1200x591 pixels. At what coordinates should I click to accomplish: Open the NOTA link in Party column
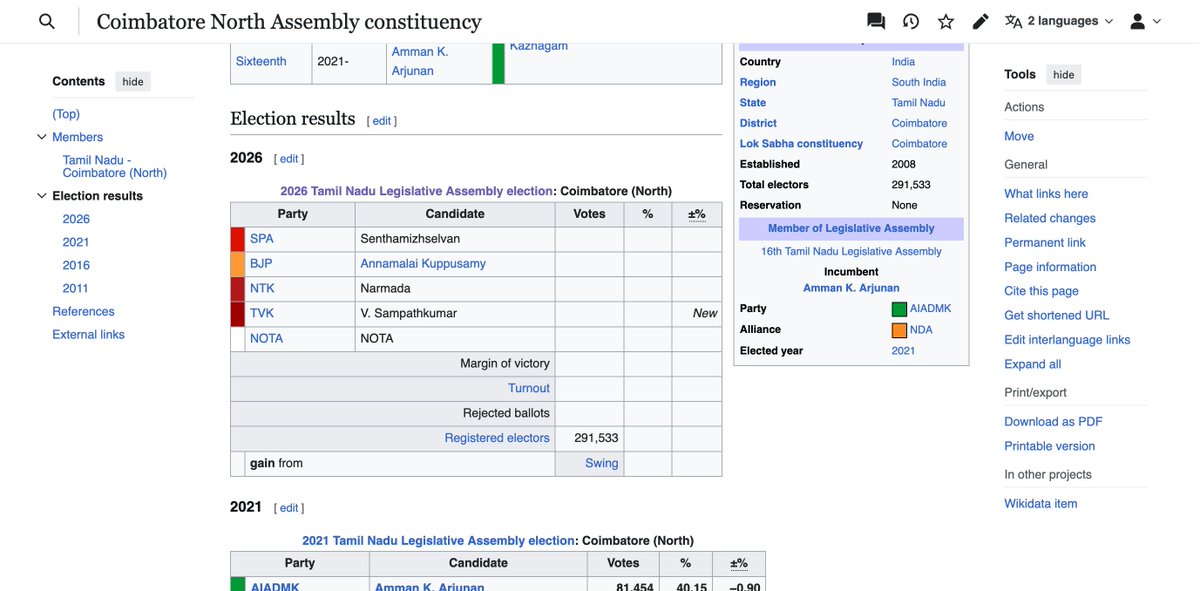tap(266, 338)
